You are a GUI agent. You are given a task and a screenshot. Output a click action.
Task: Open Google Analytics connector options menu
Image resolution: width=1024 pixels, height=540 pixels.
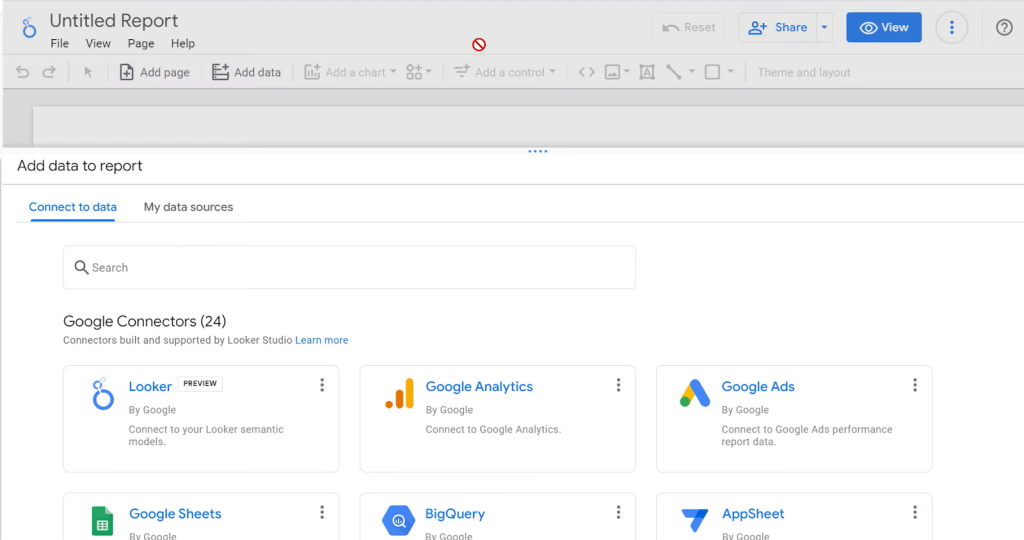[618, 385]
